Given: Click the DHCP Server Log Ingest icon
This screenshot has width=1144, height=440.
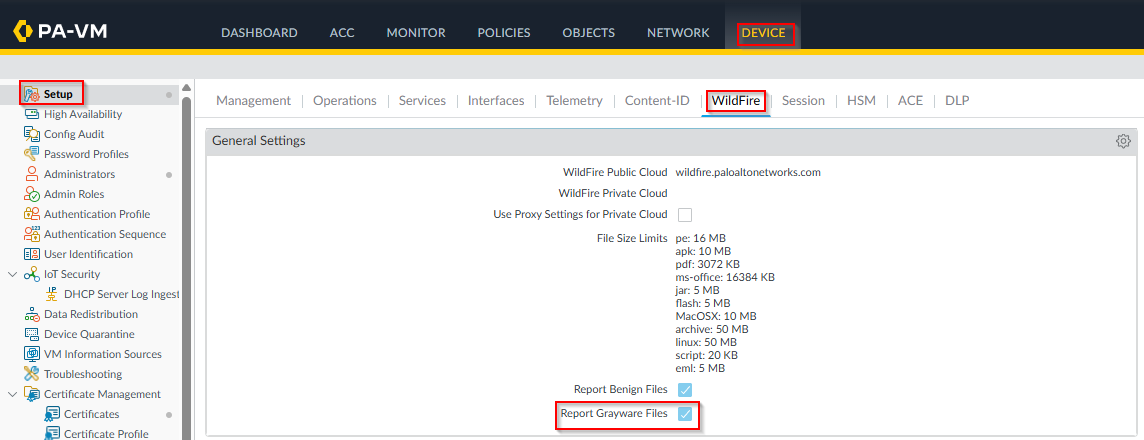Looking at the screenshot, I should click(51, 294).
